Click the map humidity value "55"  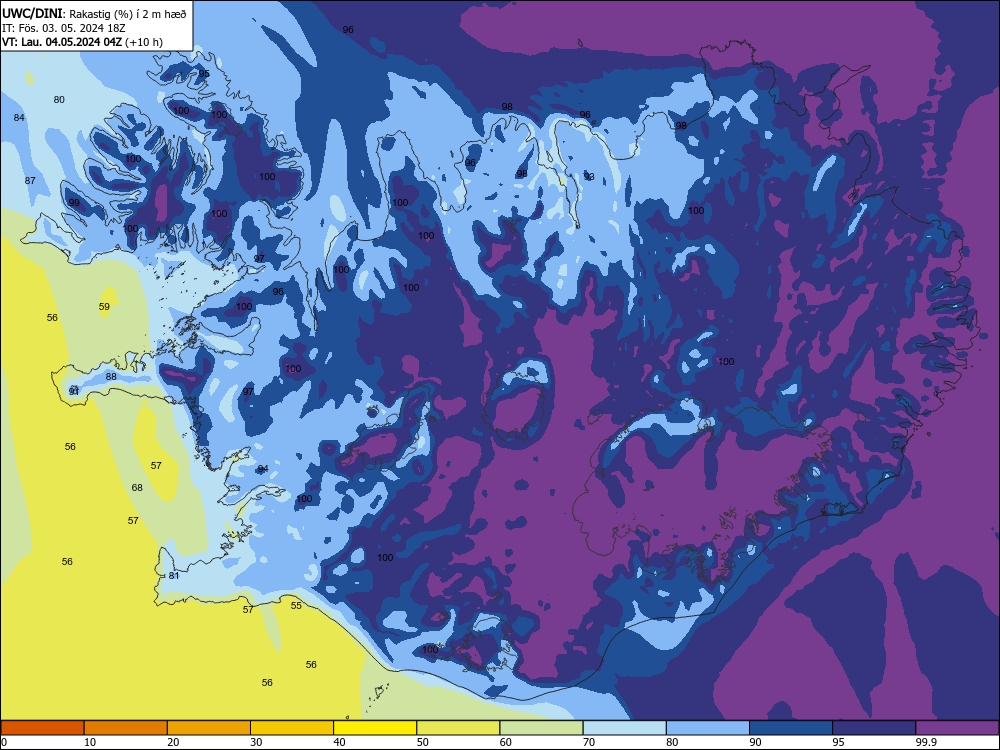pyautogui.click(x=296, y=606)
